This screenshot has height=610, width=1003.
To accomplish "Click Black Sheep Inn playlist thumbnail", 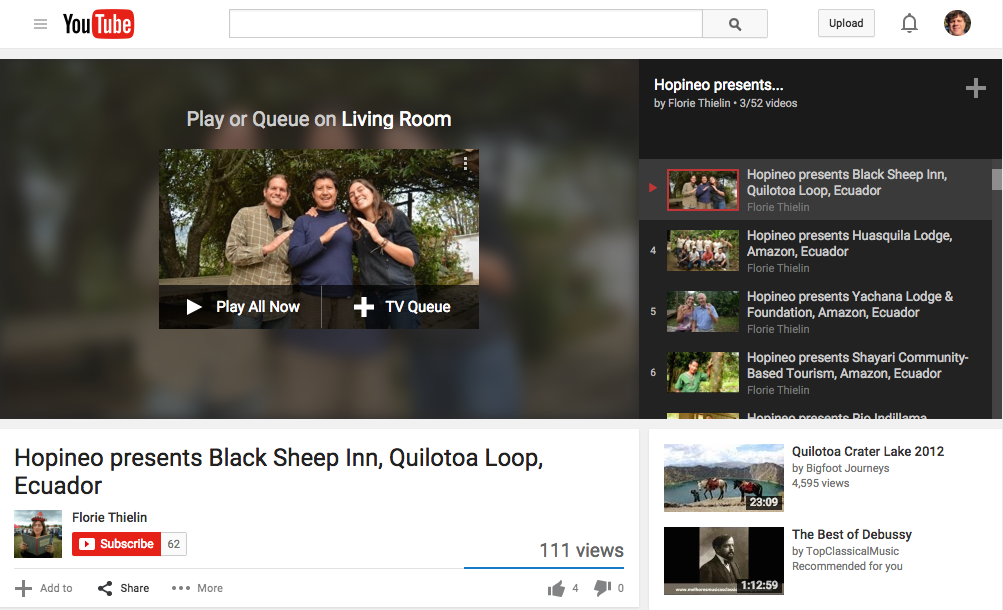I will point(703,189).
